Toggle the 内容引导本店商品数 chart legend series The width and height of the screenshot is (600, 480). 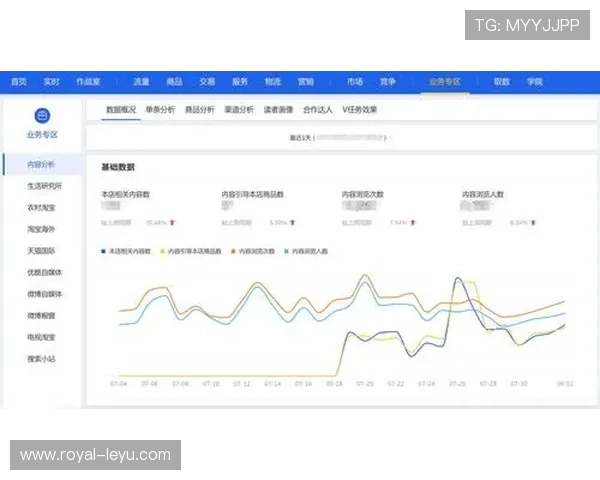(x=191, y=251)
